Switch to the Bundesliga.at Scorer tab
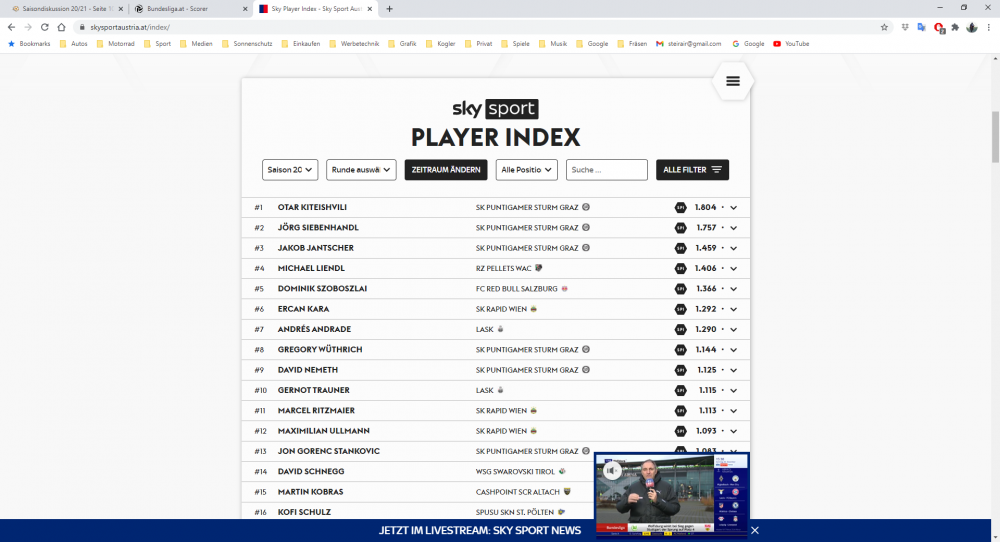The width and height of the screenshot is (1000, 542). (190, 9)
